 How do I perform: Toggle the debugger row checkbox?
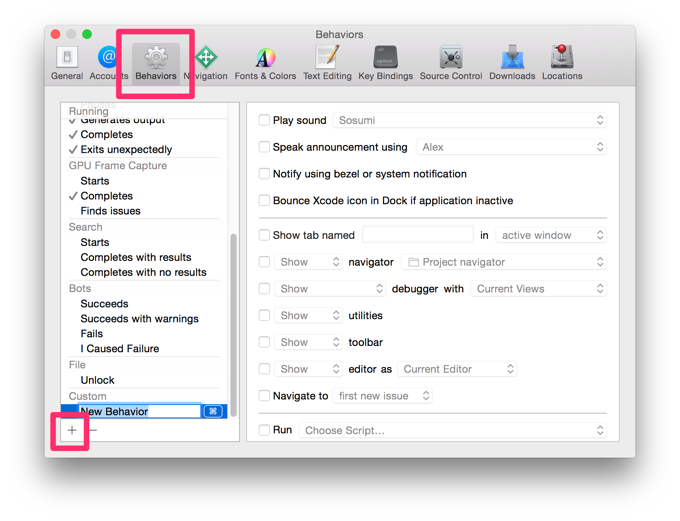click(x=264, y=289)
